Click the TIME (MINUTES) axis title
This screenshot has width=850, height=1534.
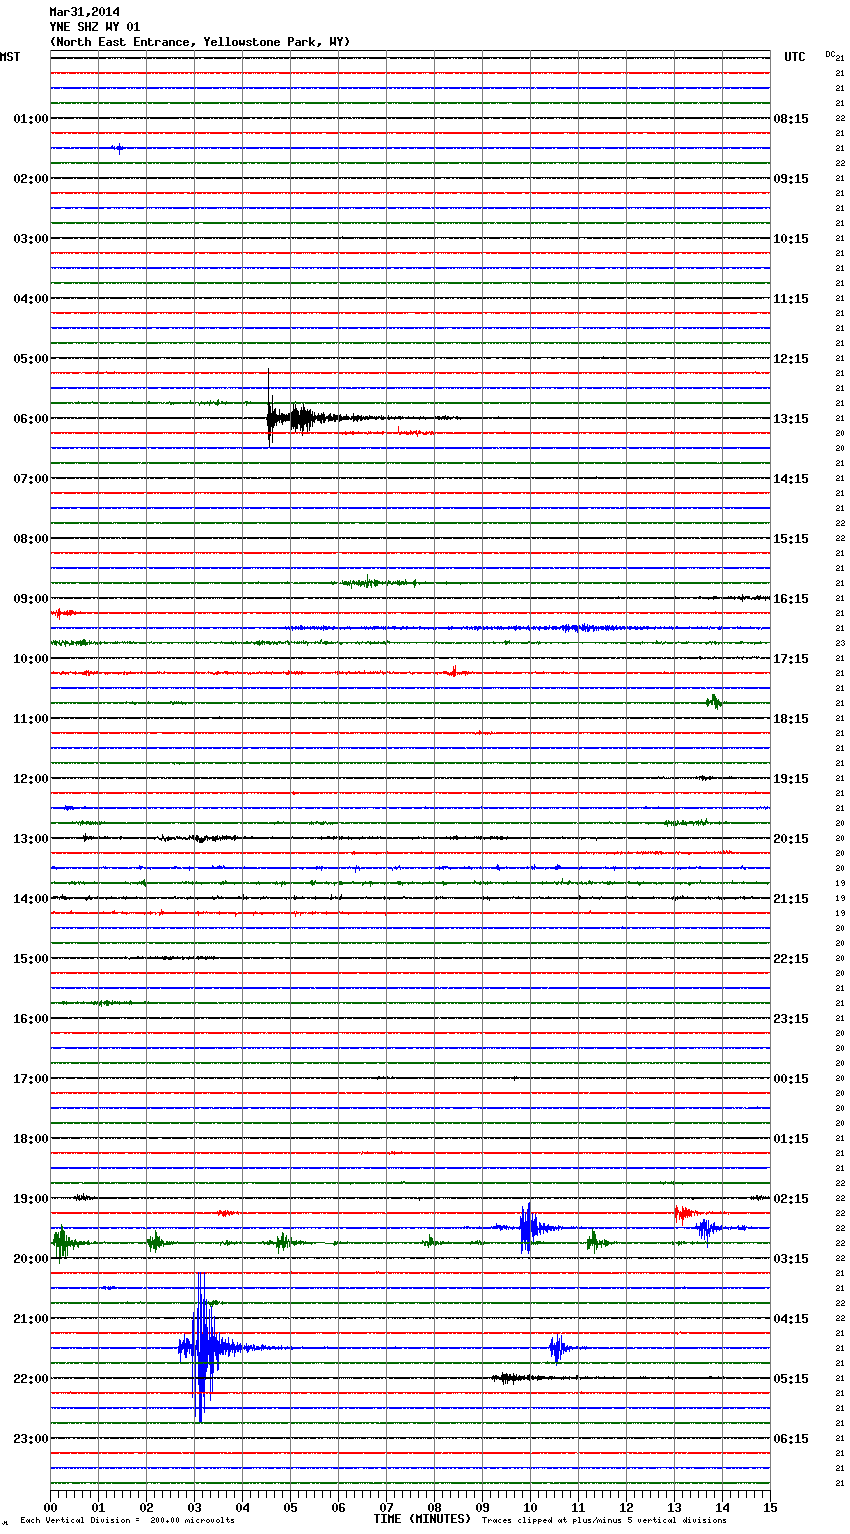[422, 1519]
